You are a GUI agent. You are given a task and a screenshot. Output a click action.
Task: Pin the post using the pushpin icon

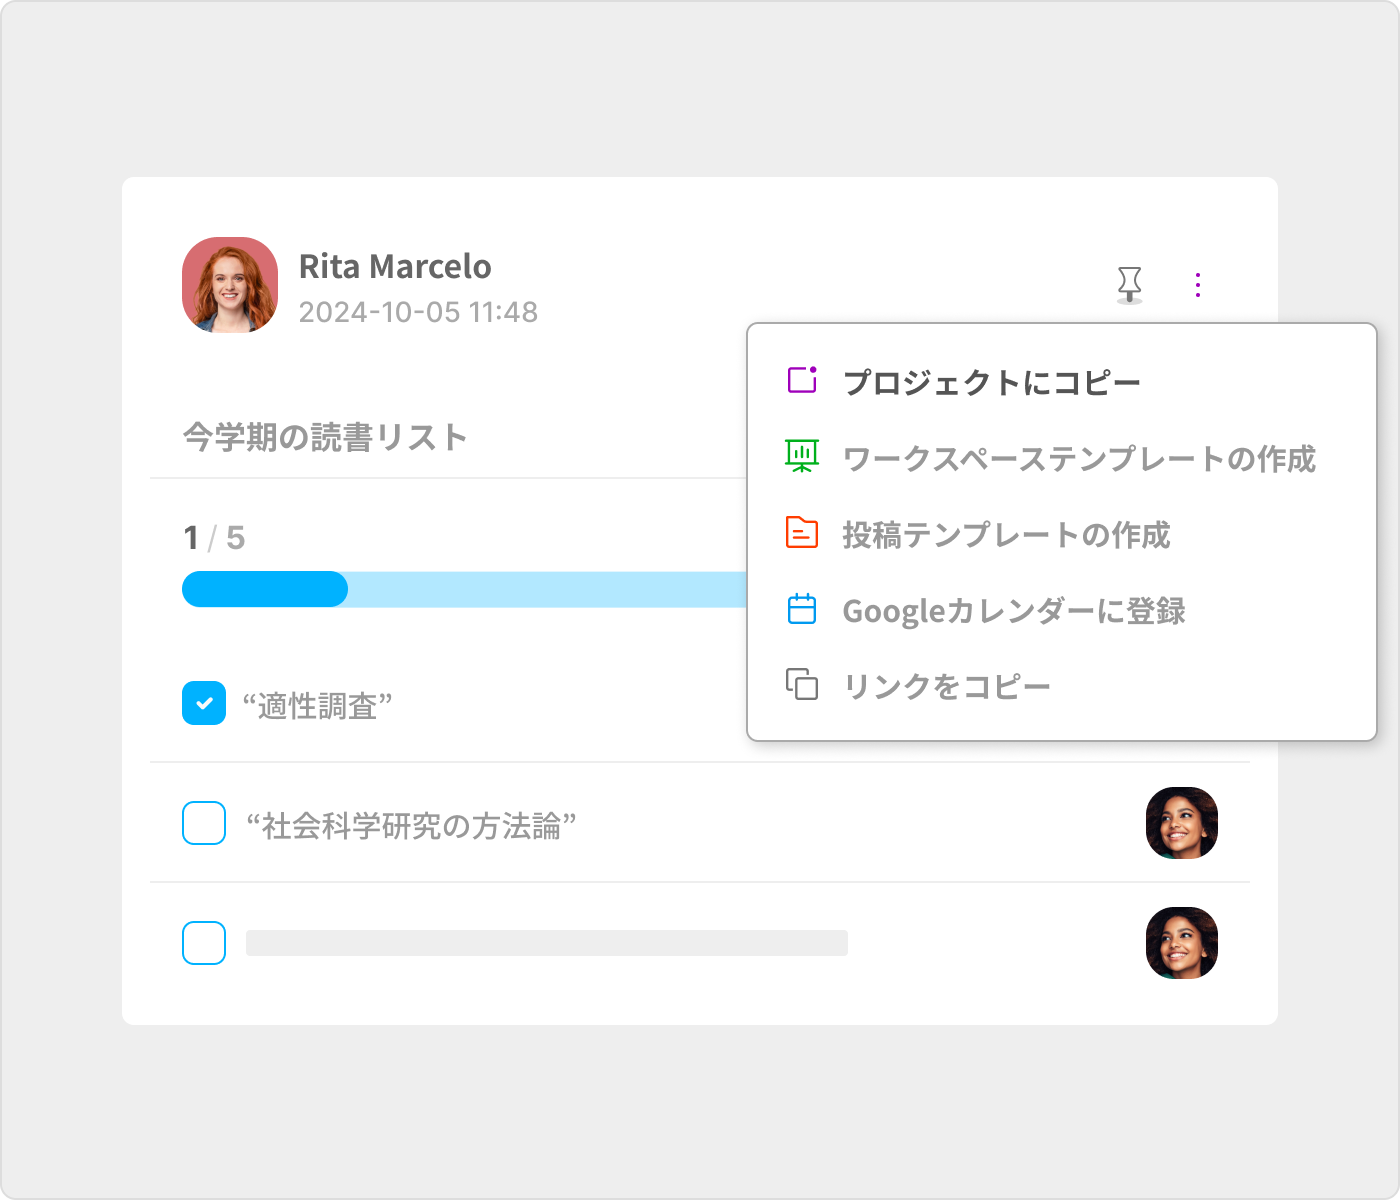[1129, 285]
